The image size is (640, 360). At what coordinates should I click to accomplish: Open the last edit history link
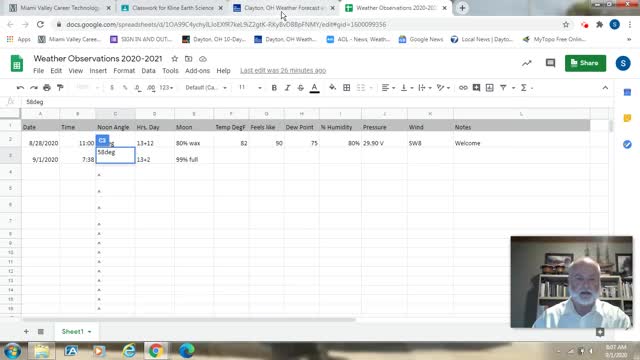pos(283,71)
